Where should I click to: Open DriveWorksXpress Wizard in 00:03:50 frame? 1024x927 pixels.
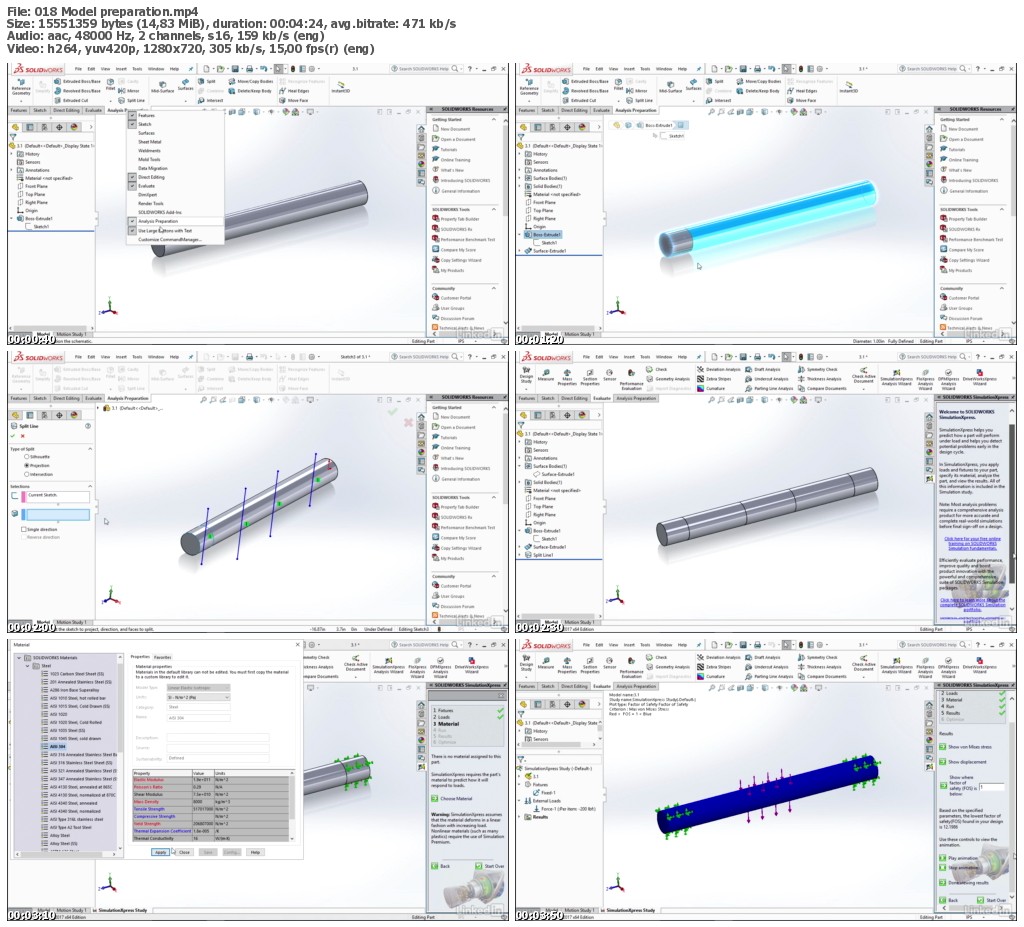pos(980,666)
